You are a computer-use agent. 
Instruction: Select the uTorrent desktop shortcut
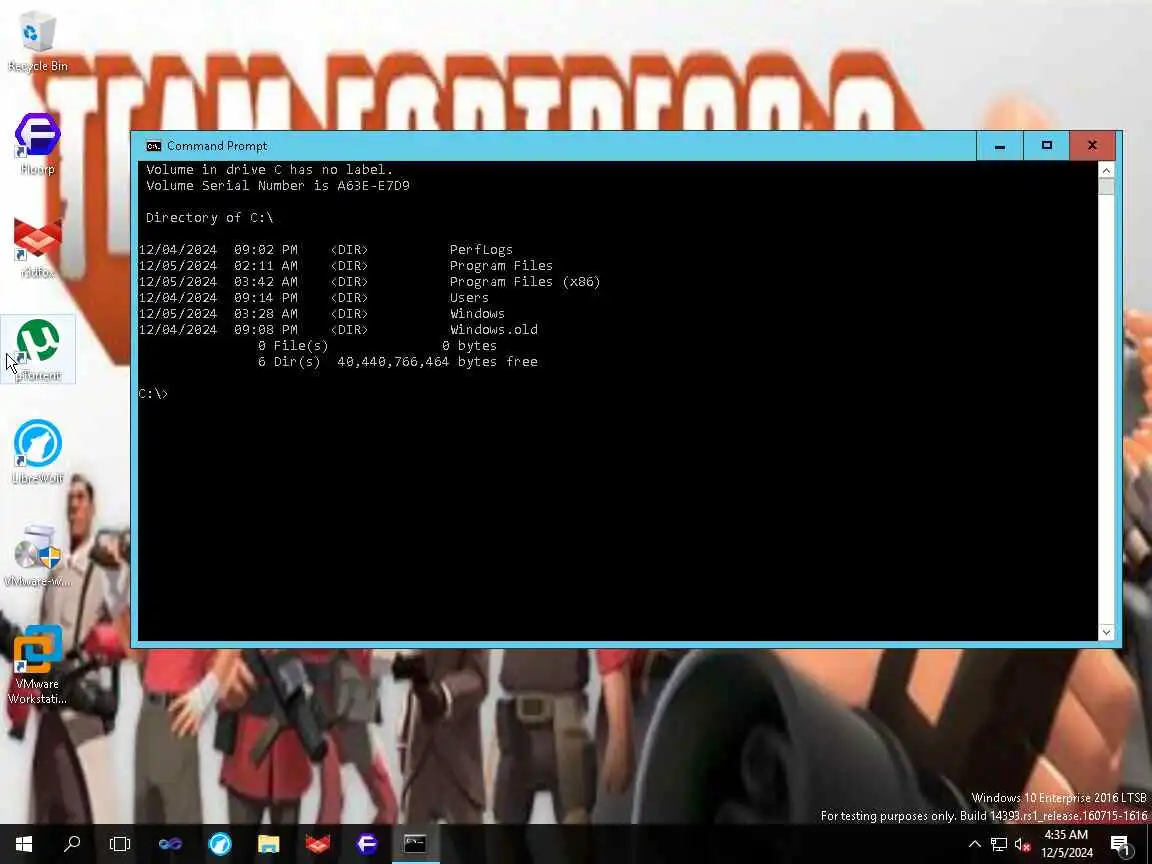(37, 350)
